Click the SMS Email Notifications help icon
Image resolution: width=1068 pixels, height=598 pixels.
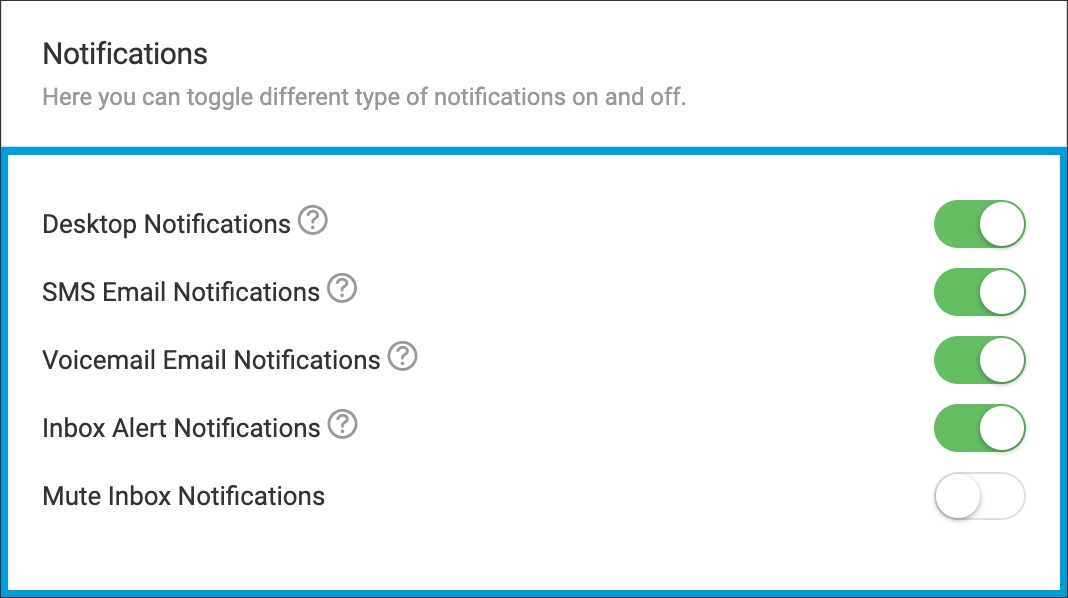click(x=342, y=289)
